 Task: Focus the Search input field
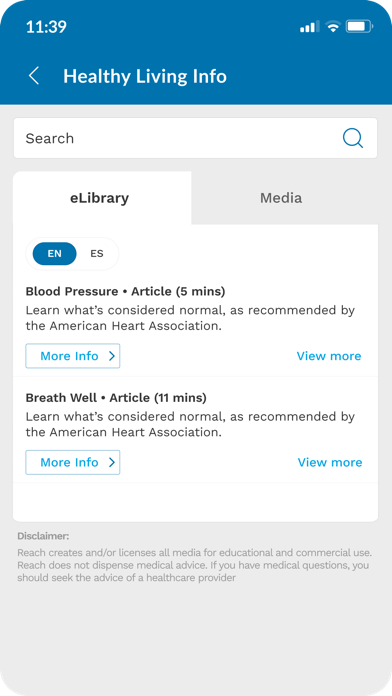tap(195, 138)
